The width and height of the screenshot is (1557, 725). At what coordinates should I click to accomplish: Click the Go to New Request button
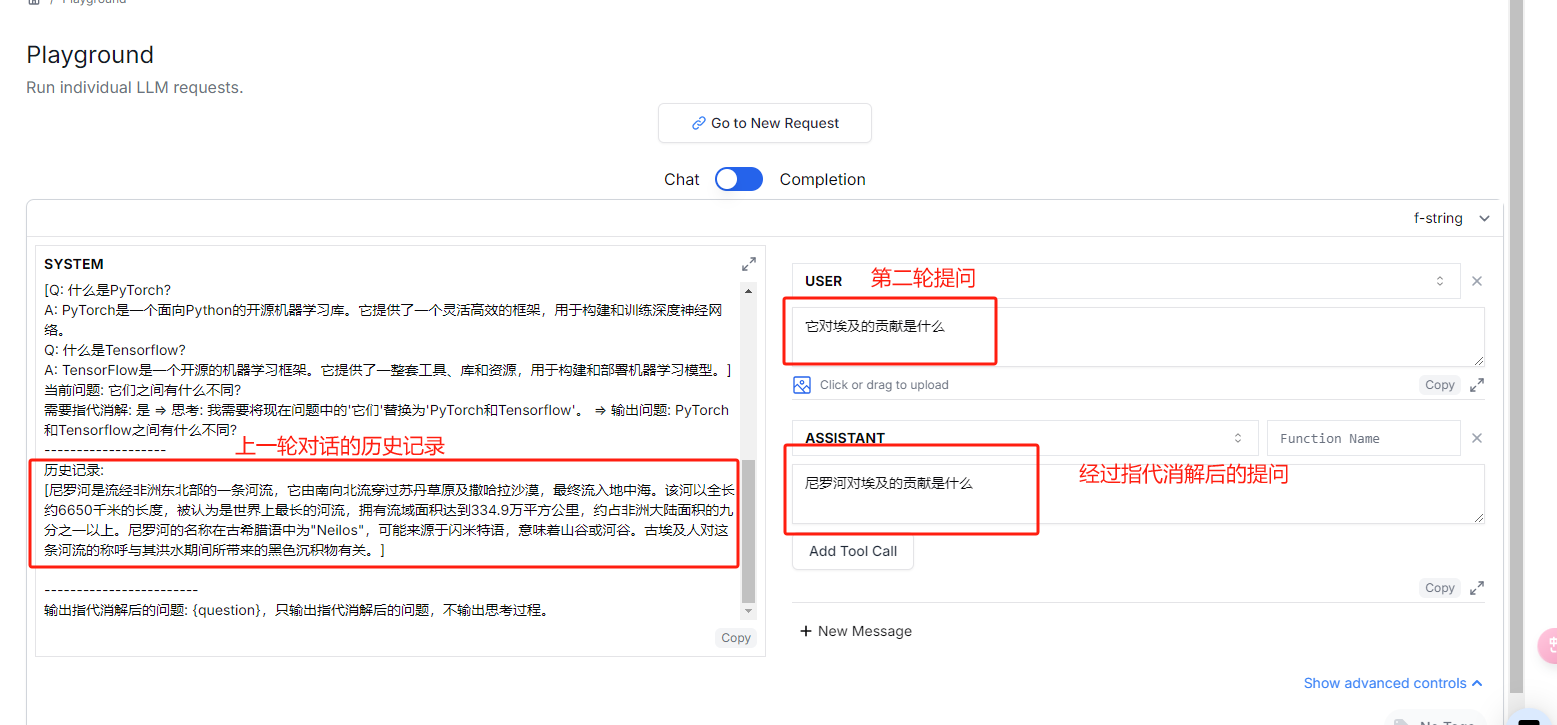[765, 123]
